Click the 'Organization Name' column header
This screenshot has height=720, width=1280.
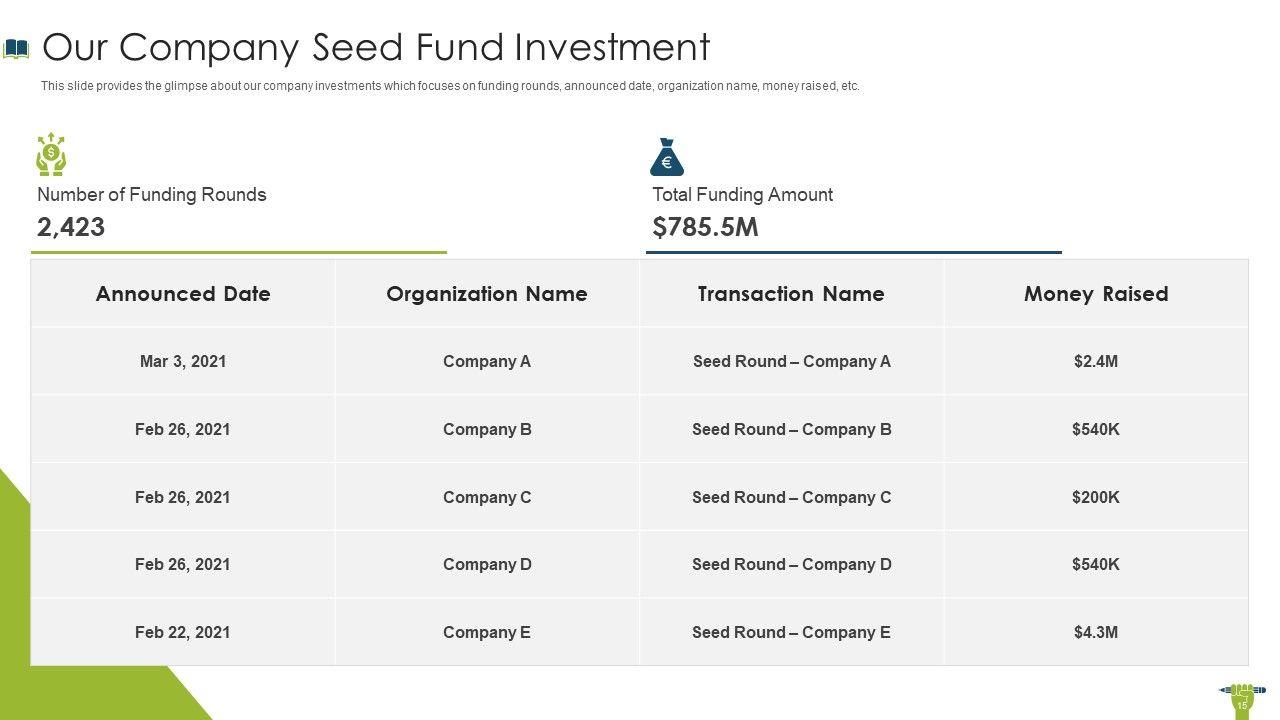(487, 294)
